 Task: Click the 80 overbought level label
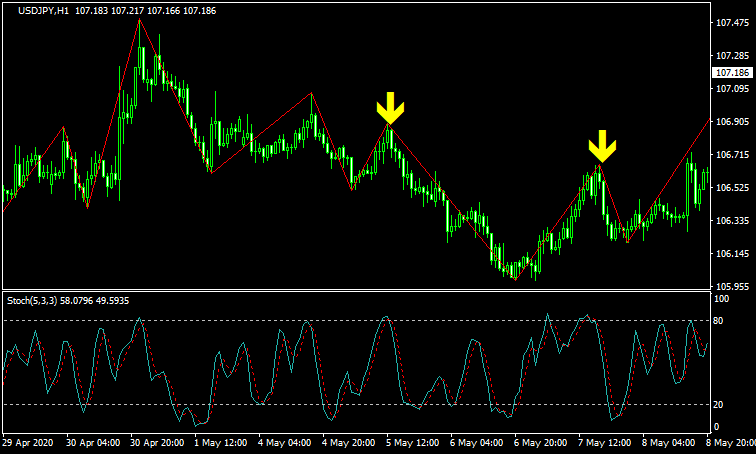coord(718,320)
